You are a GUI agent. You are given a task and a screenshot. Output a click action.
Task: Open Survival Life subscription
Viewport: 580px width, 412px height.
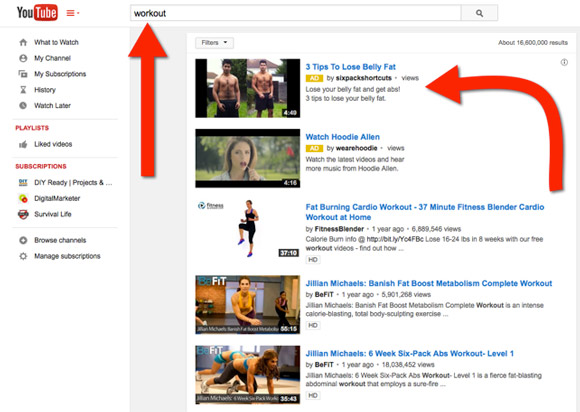53,214
